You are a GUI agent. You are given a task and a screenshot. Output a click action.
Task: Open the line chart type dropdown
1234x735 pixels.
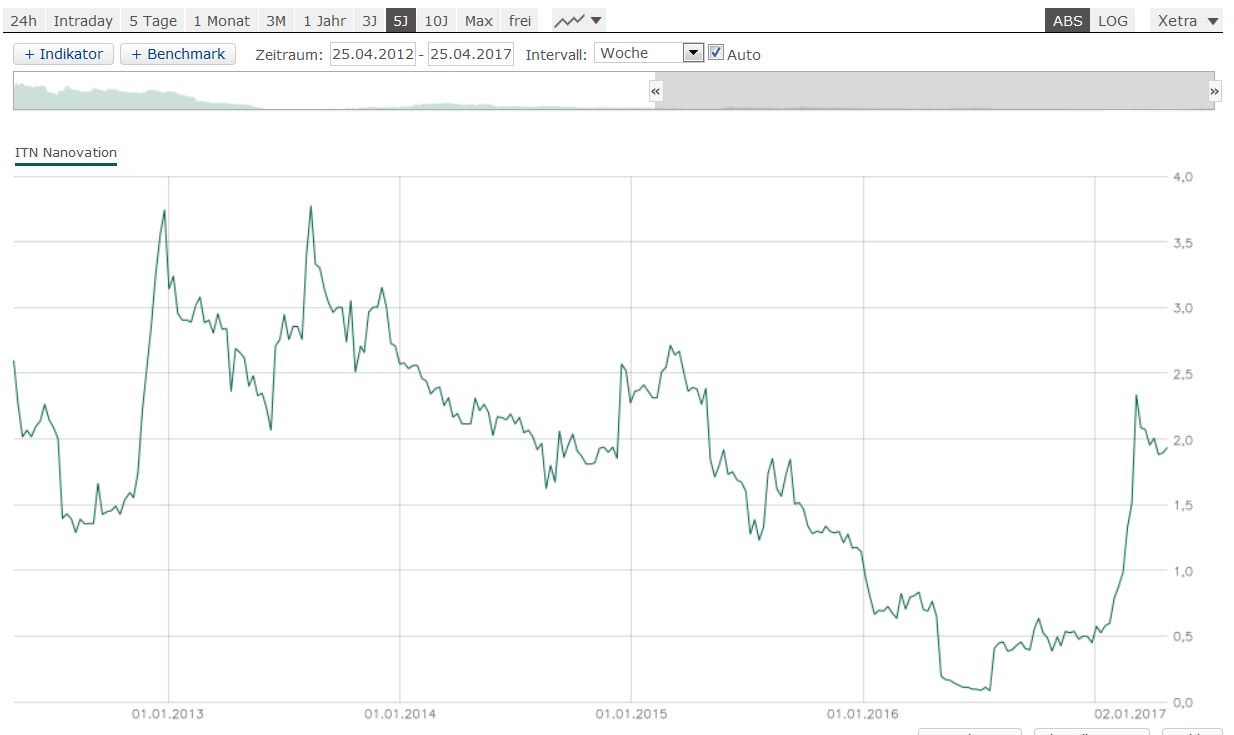coord(579,20)
